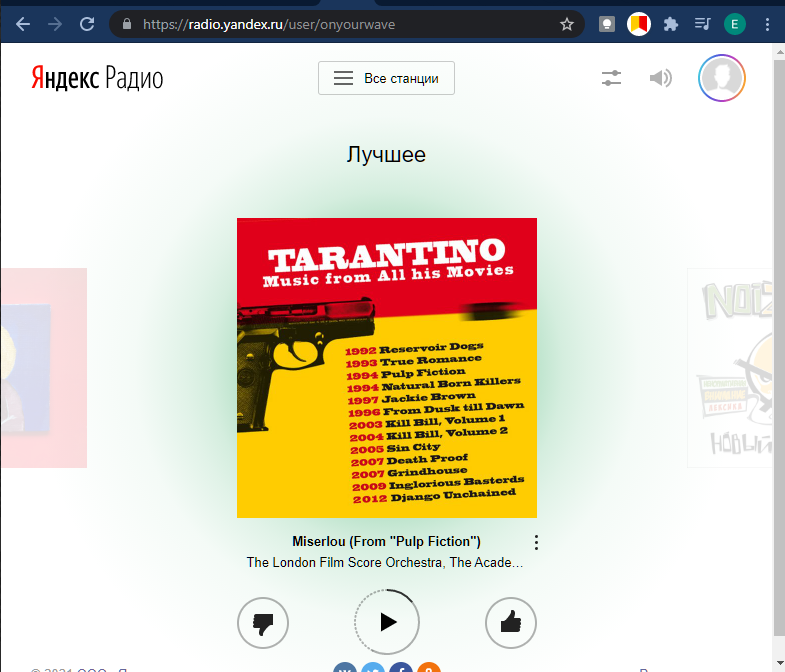The width and height of the screenshot is (785, 672).
Task: Open the user profile avatar
Action: click(x=721, y=78)
